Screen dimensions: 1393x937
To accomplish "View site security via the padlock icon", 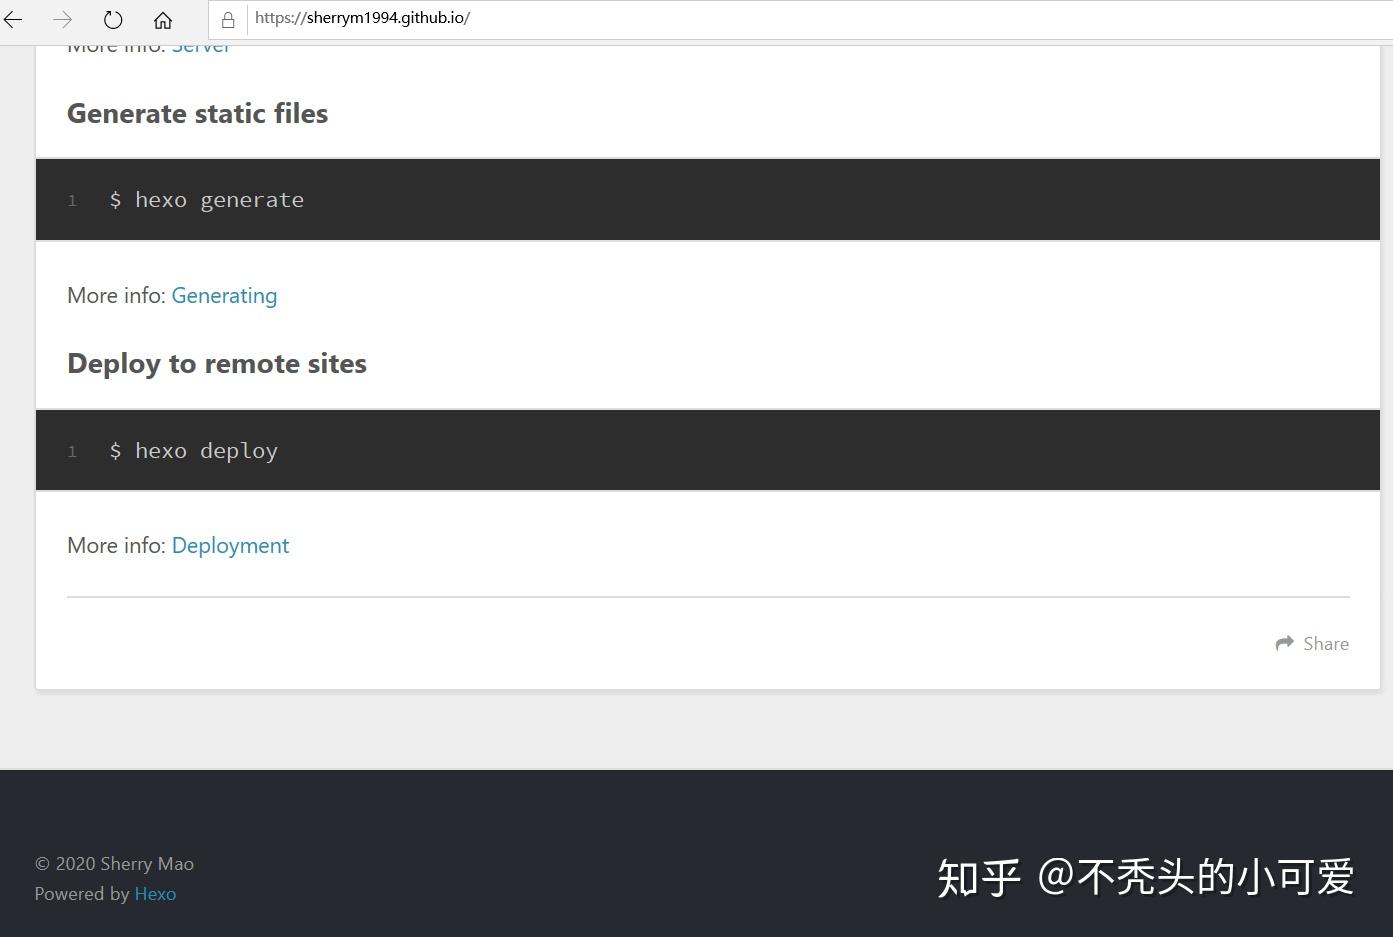I will pyautogui.click(x=228, y=19).
